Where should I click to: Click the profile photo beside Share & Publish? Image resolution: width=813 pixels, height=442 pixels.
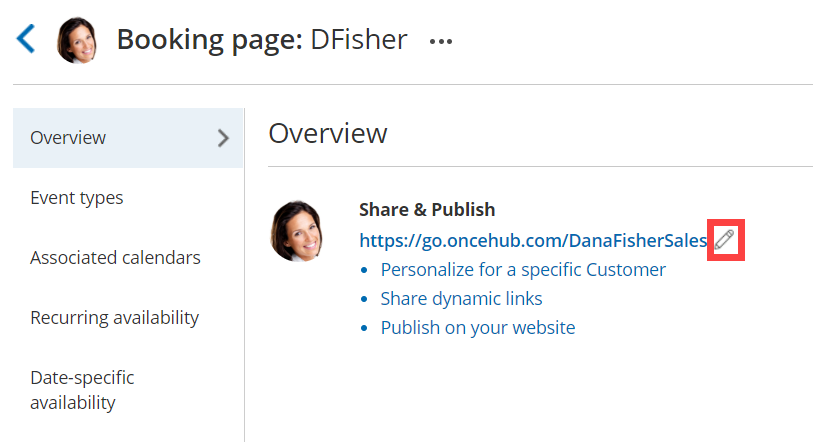pos(297,231)
